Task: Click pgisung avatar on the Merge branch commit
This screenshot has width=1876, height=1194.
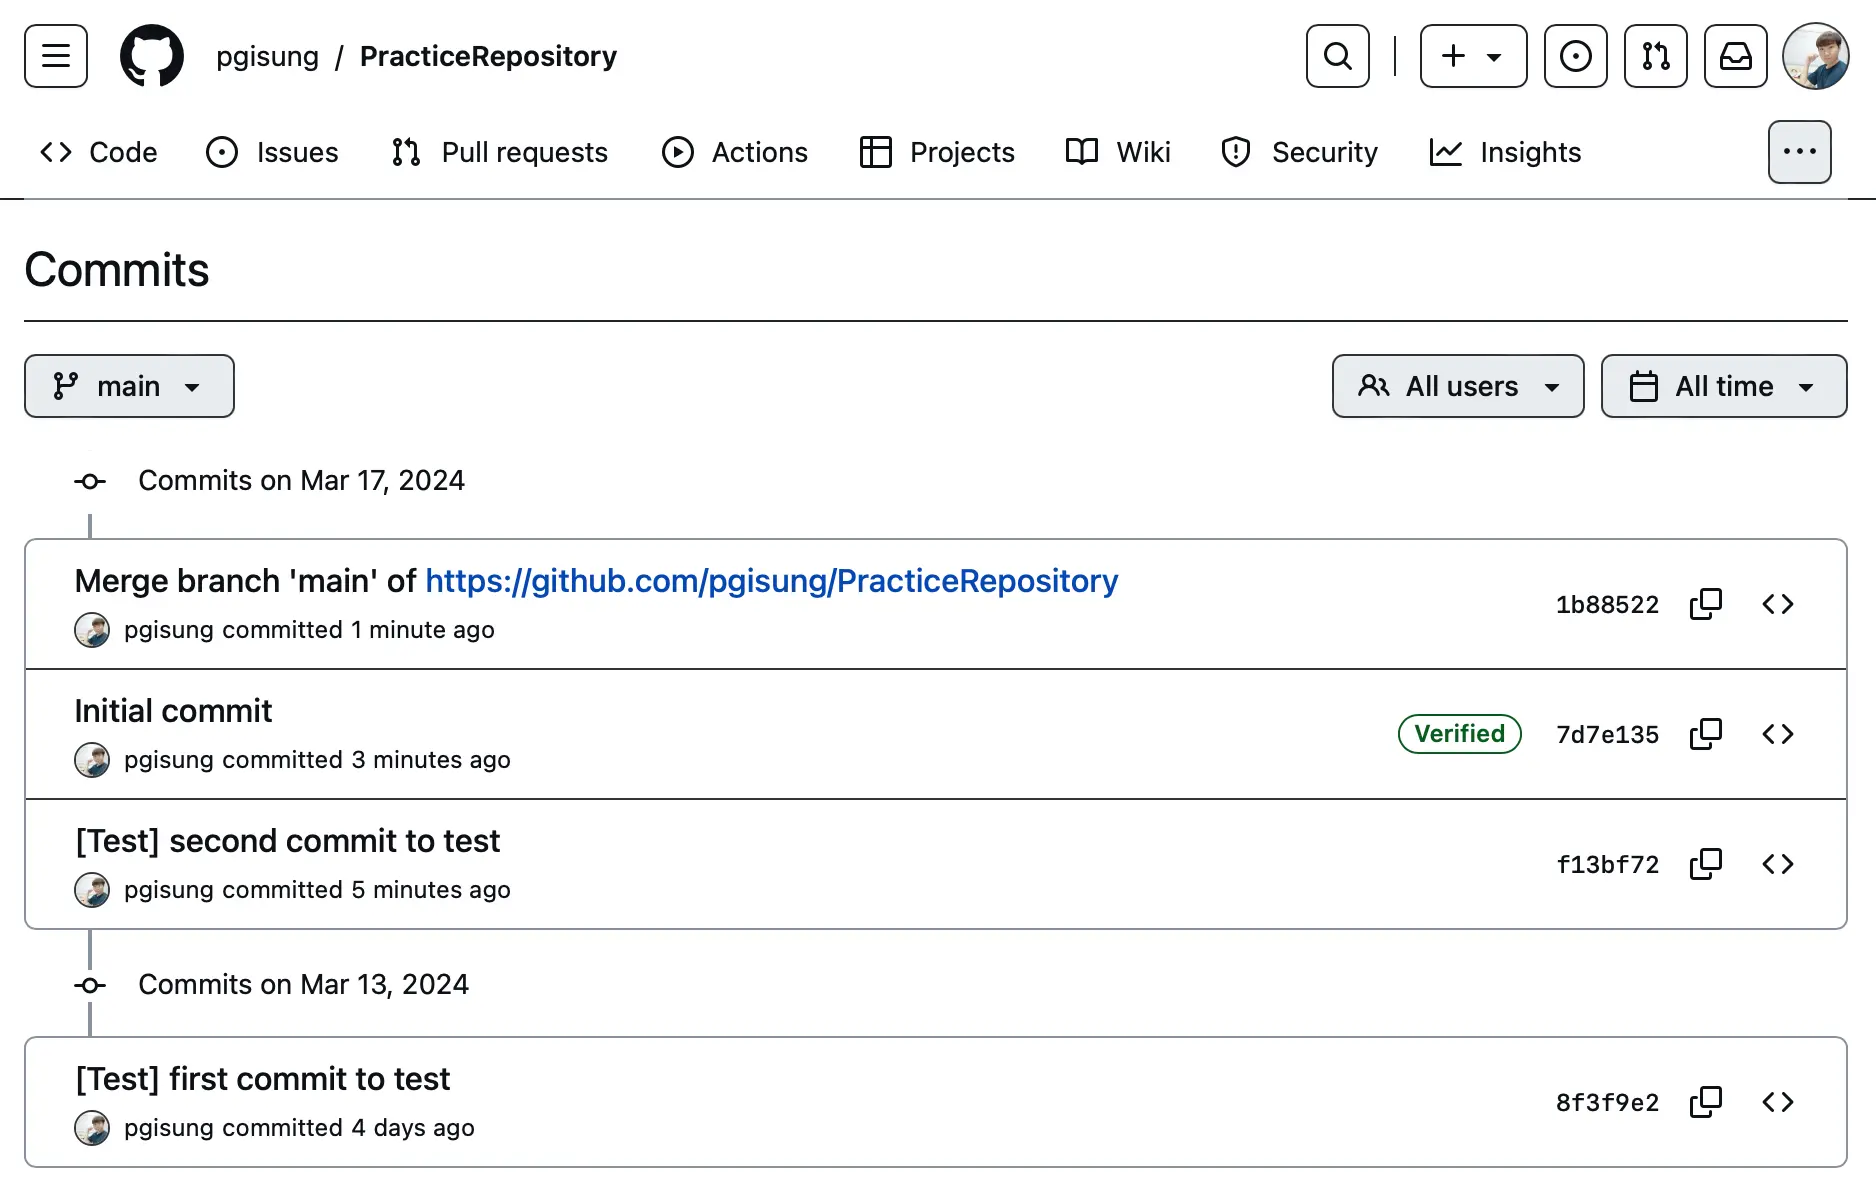Action: [x=92, y=630]
